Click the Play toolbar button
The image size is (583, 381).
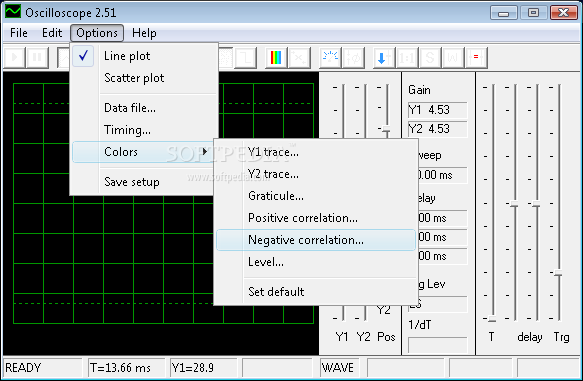click(x=14, y=58)
